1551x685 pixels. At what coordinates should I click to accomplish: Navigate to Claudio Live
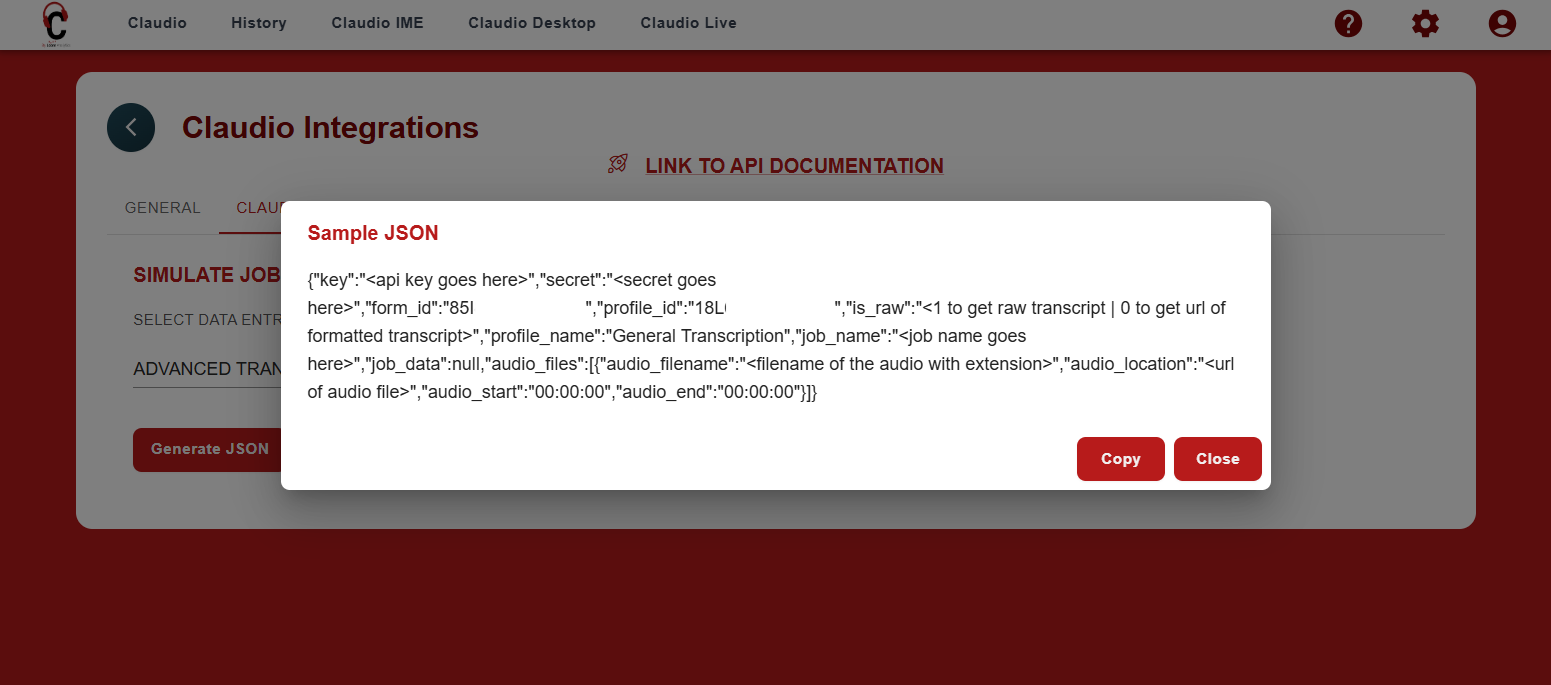(x=688, y=23)
